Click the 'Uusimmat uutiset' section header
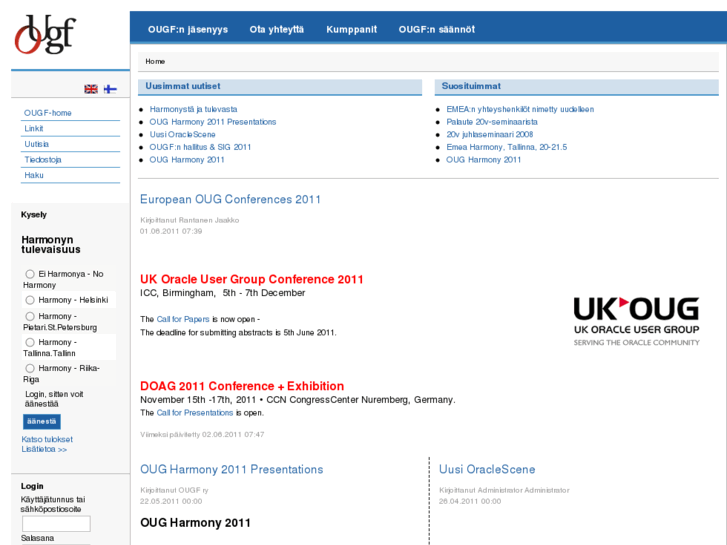The image size is (727, 545). click(x=280, y=87)
